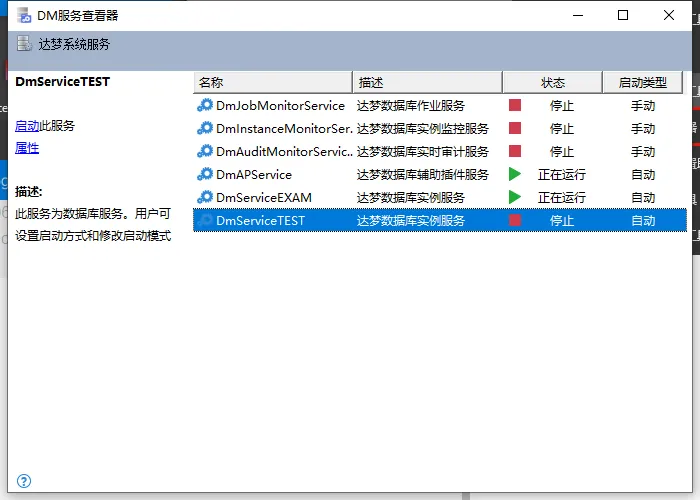
Task: Click 手动 startup type of DmAuditMonitorServic..
Action: coord(643,152)
